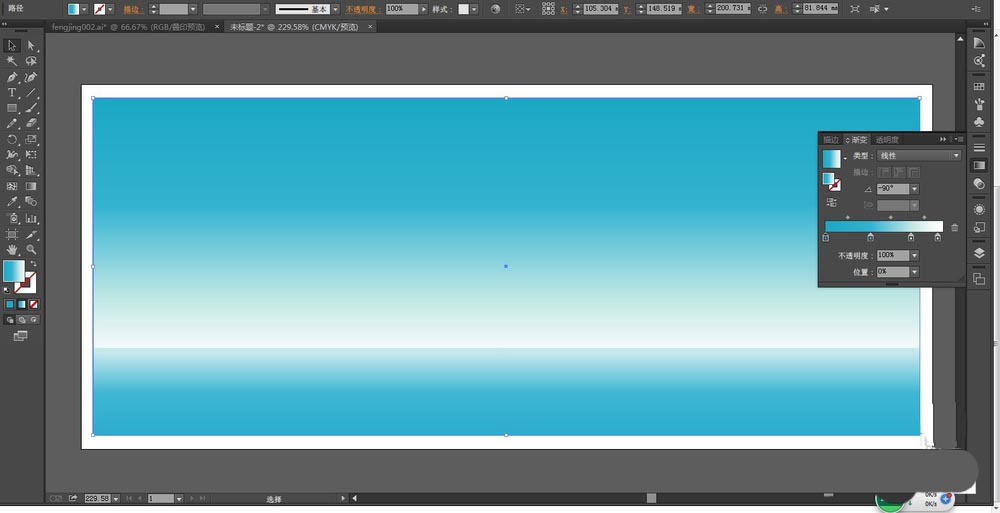Select the Column Graph tool
Viewport: 1000px width, 513px height.
[31, 218]
